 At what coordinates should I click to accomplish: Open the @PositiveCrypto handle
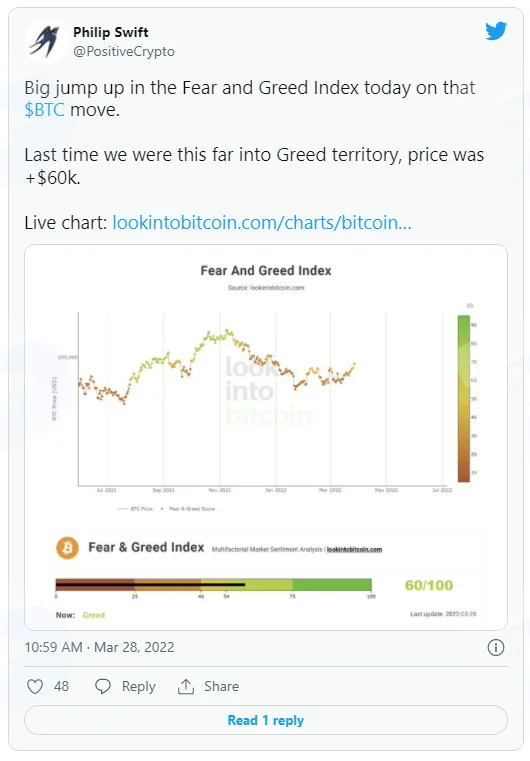tap(124, 51)
